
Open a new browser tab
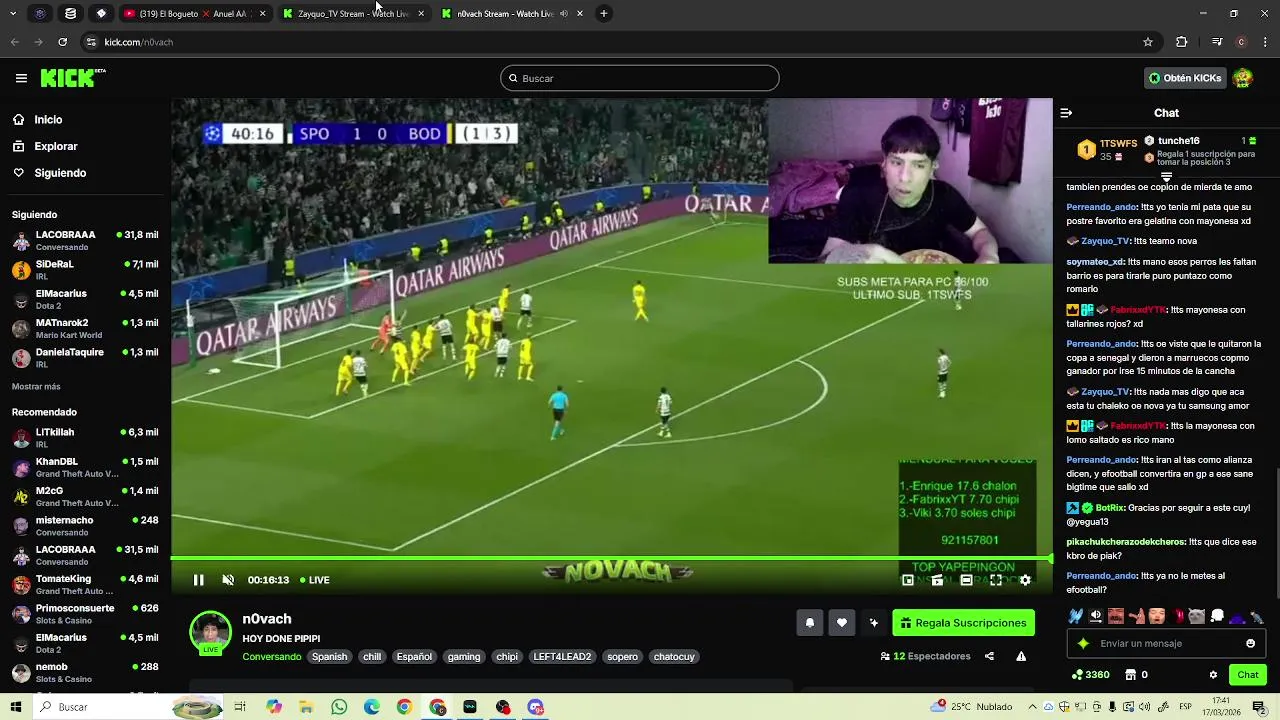604,14
